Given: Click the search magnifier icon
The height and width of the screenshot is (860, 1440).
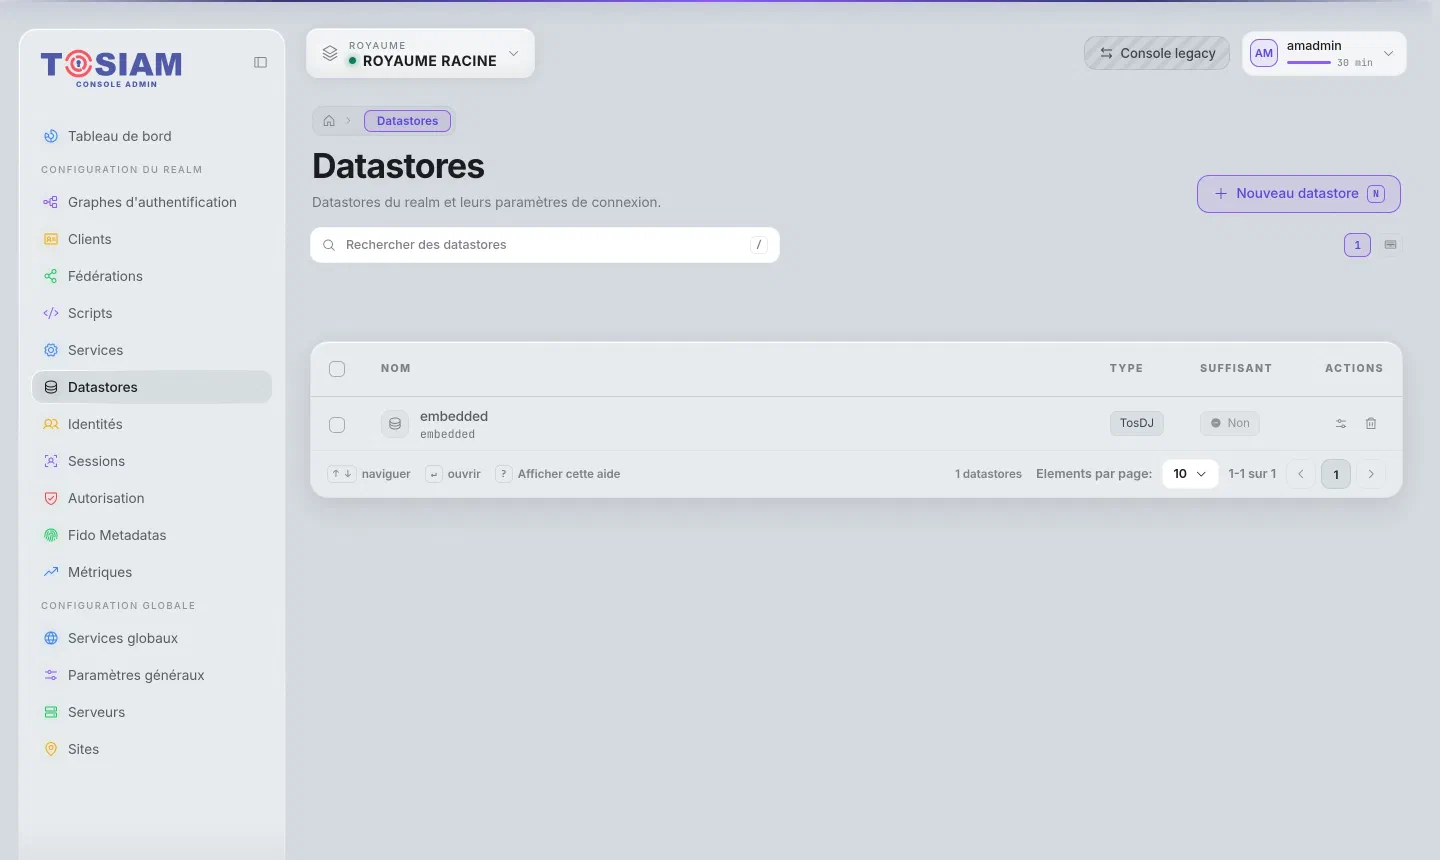Looking at the screenshot, I should 329,245.
